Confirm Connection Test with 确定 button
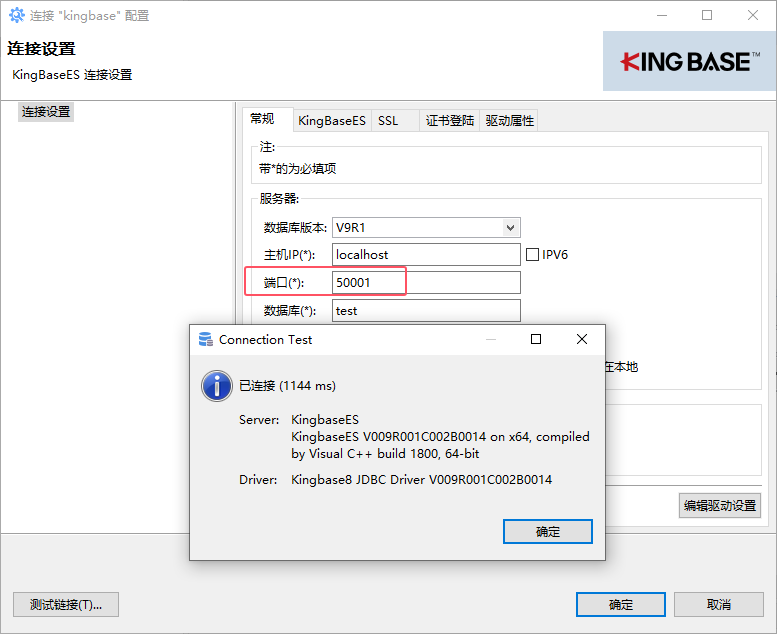The height and width of the screenshot is (634, 777). (x=548, y=531)
